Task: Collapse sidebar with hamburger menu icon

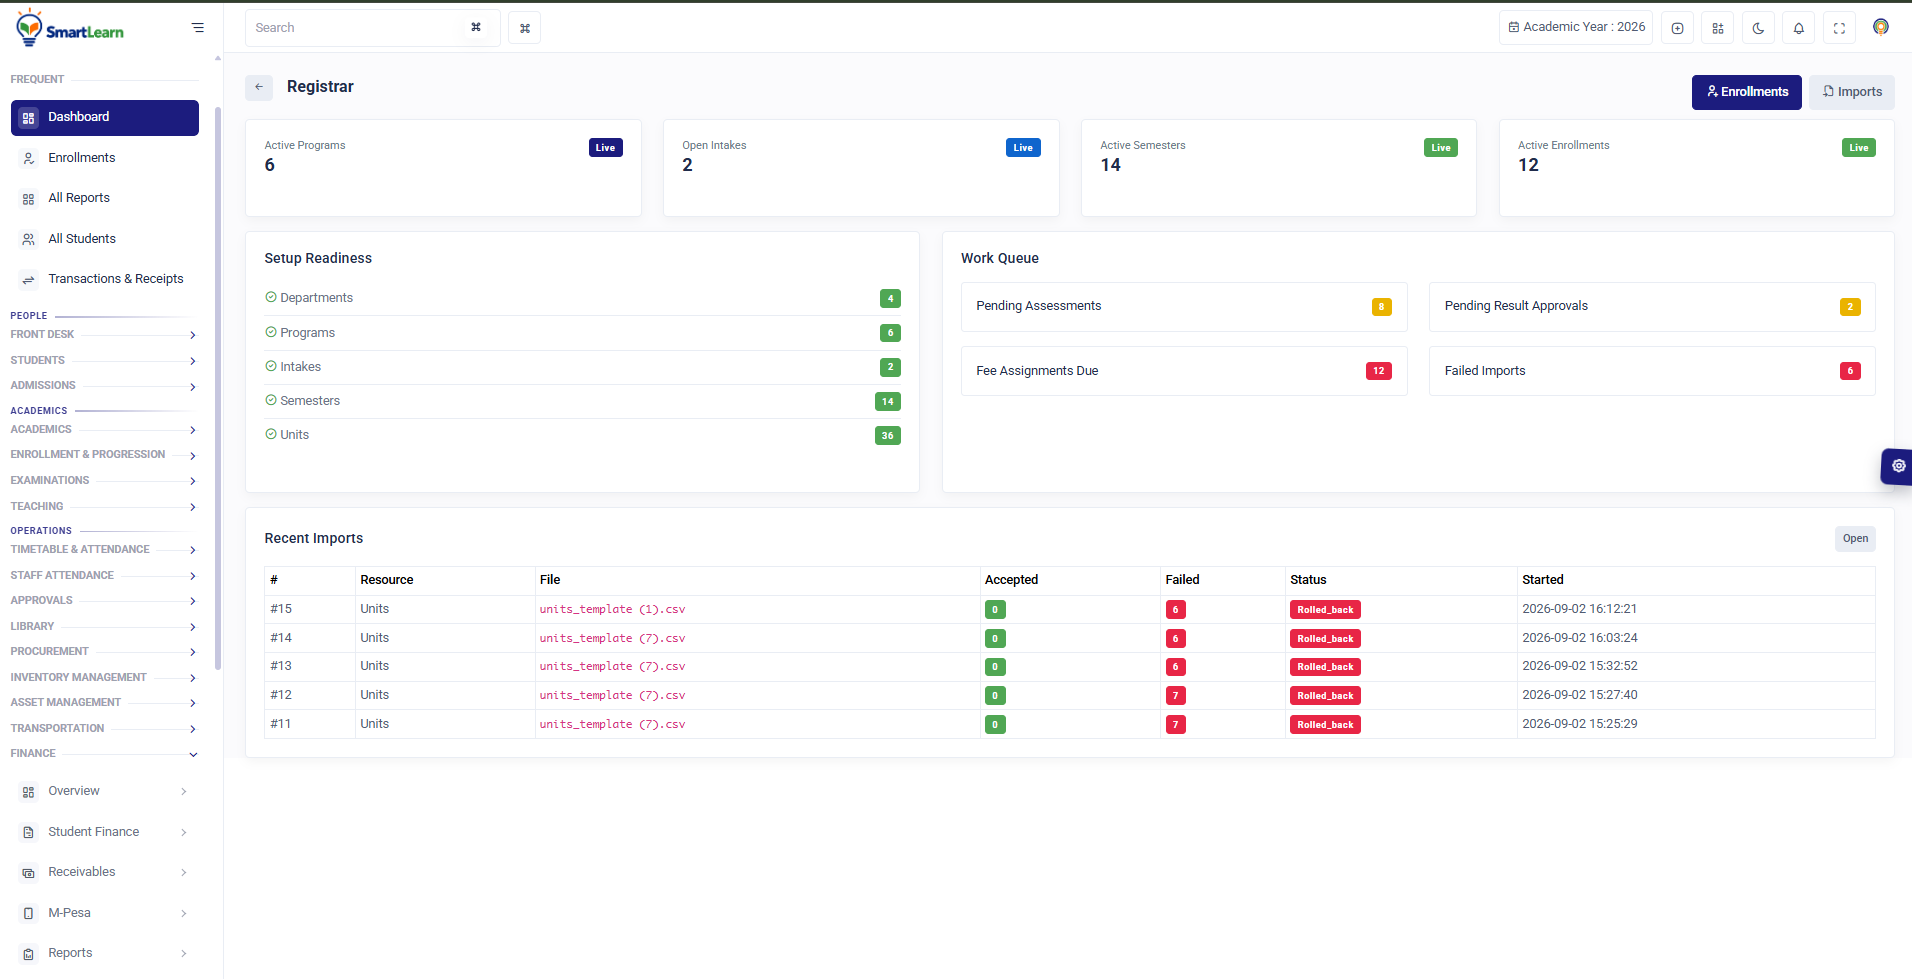Action: coord(198,28)
